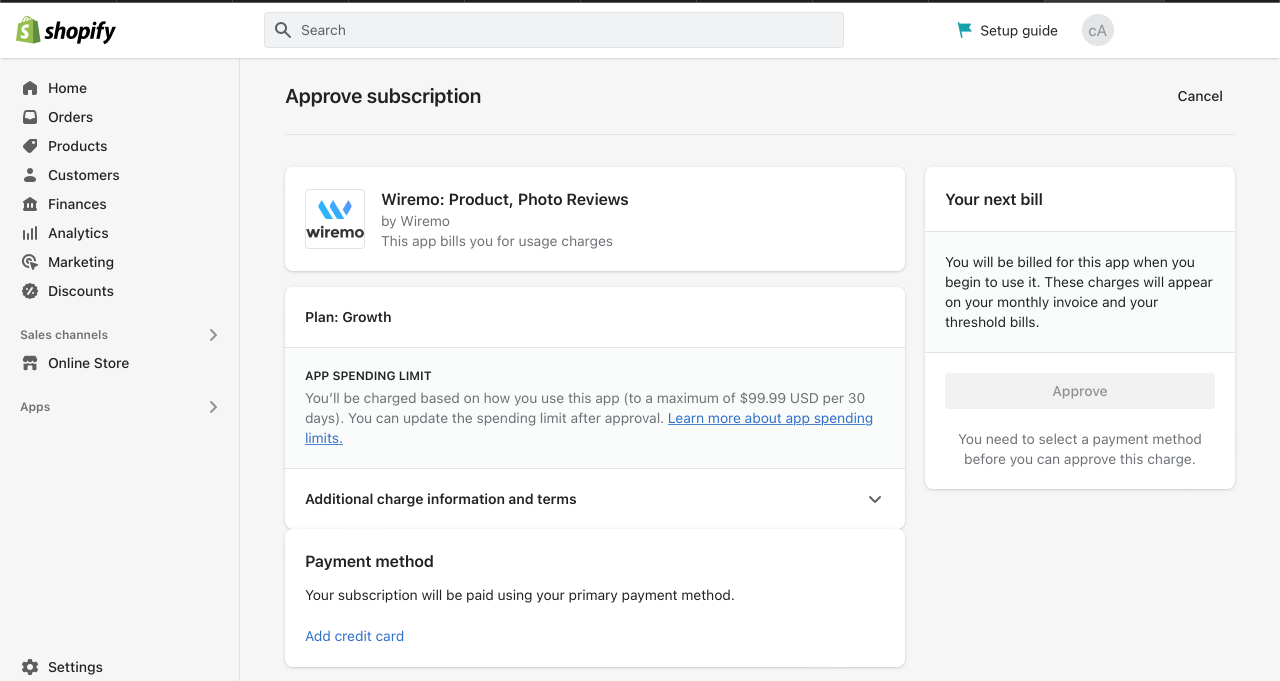Click the Products tag icon
The image size is (1280, 681).
coord(30,146)
